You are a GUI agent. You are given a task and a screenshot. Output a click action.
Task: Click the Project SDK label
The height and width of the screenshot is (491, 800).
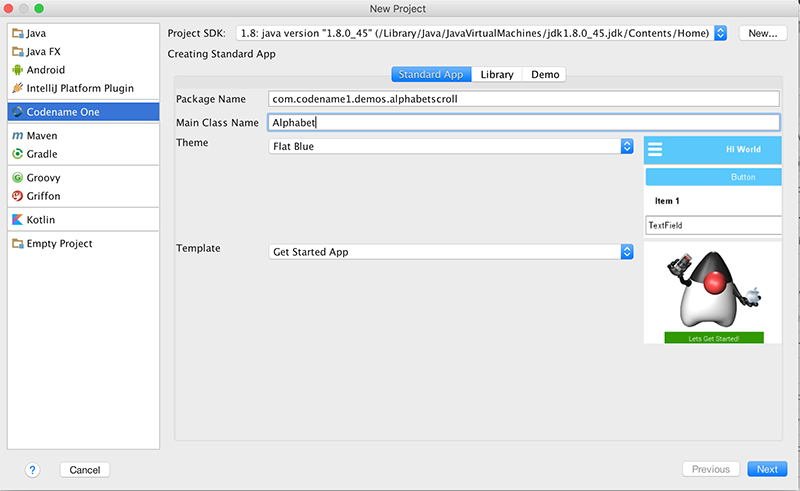click(196, 33)
